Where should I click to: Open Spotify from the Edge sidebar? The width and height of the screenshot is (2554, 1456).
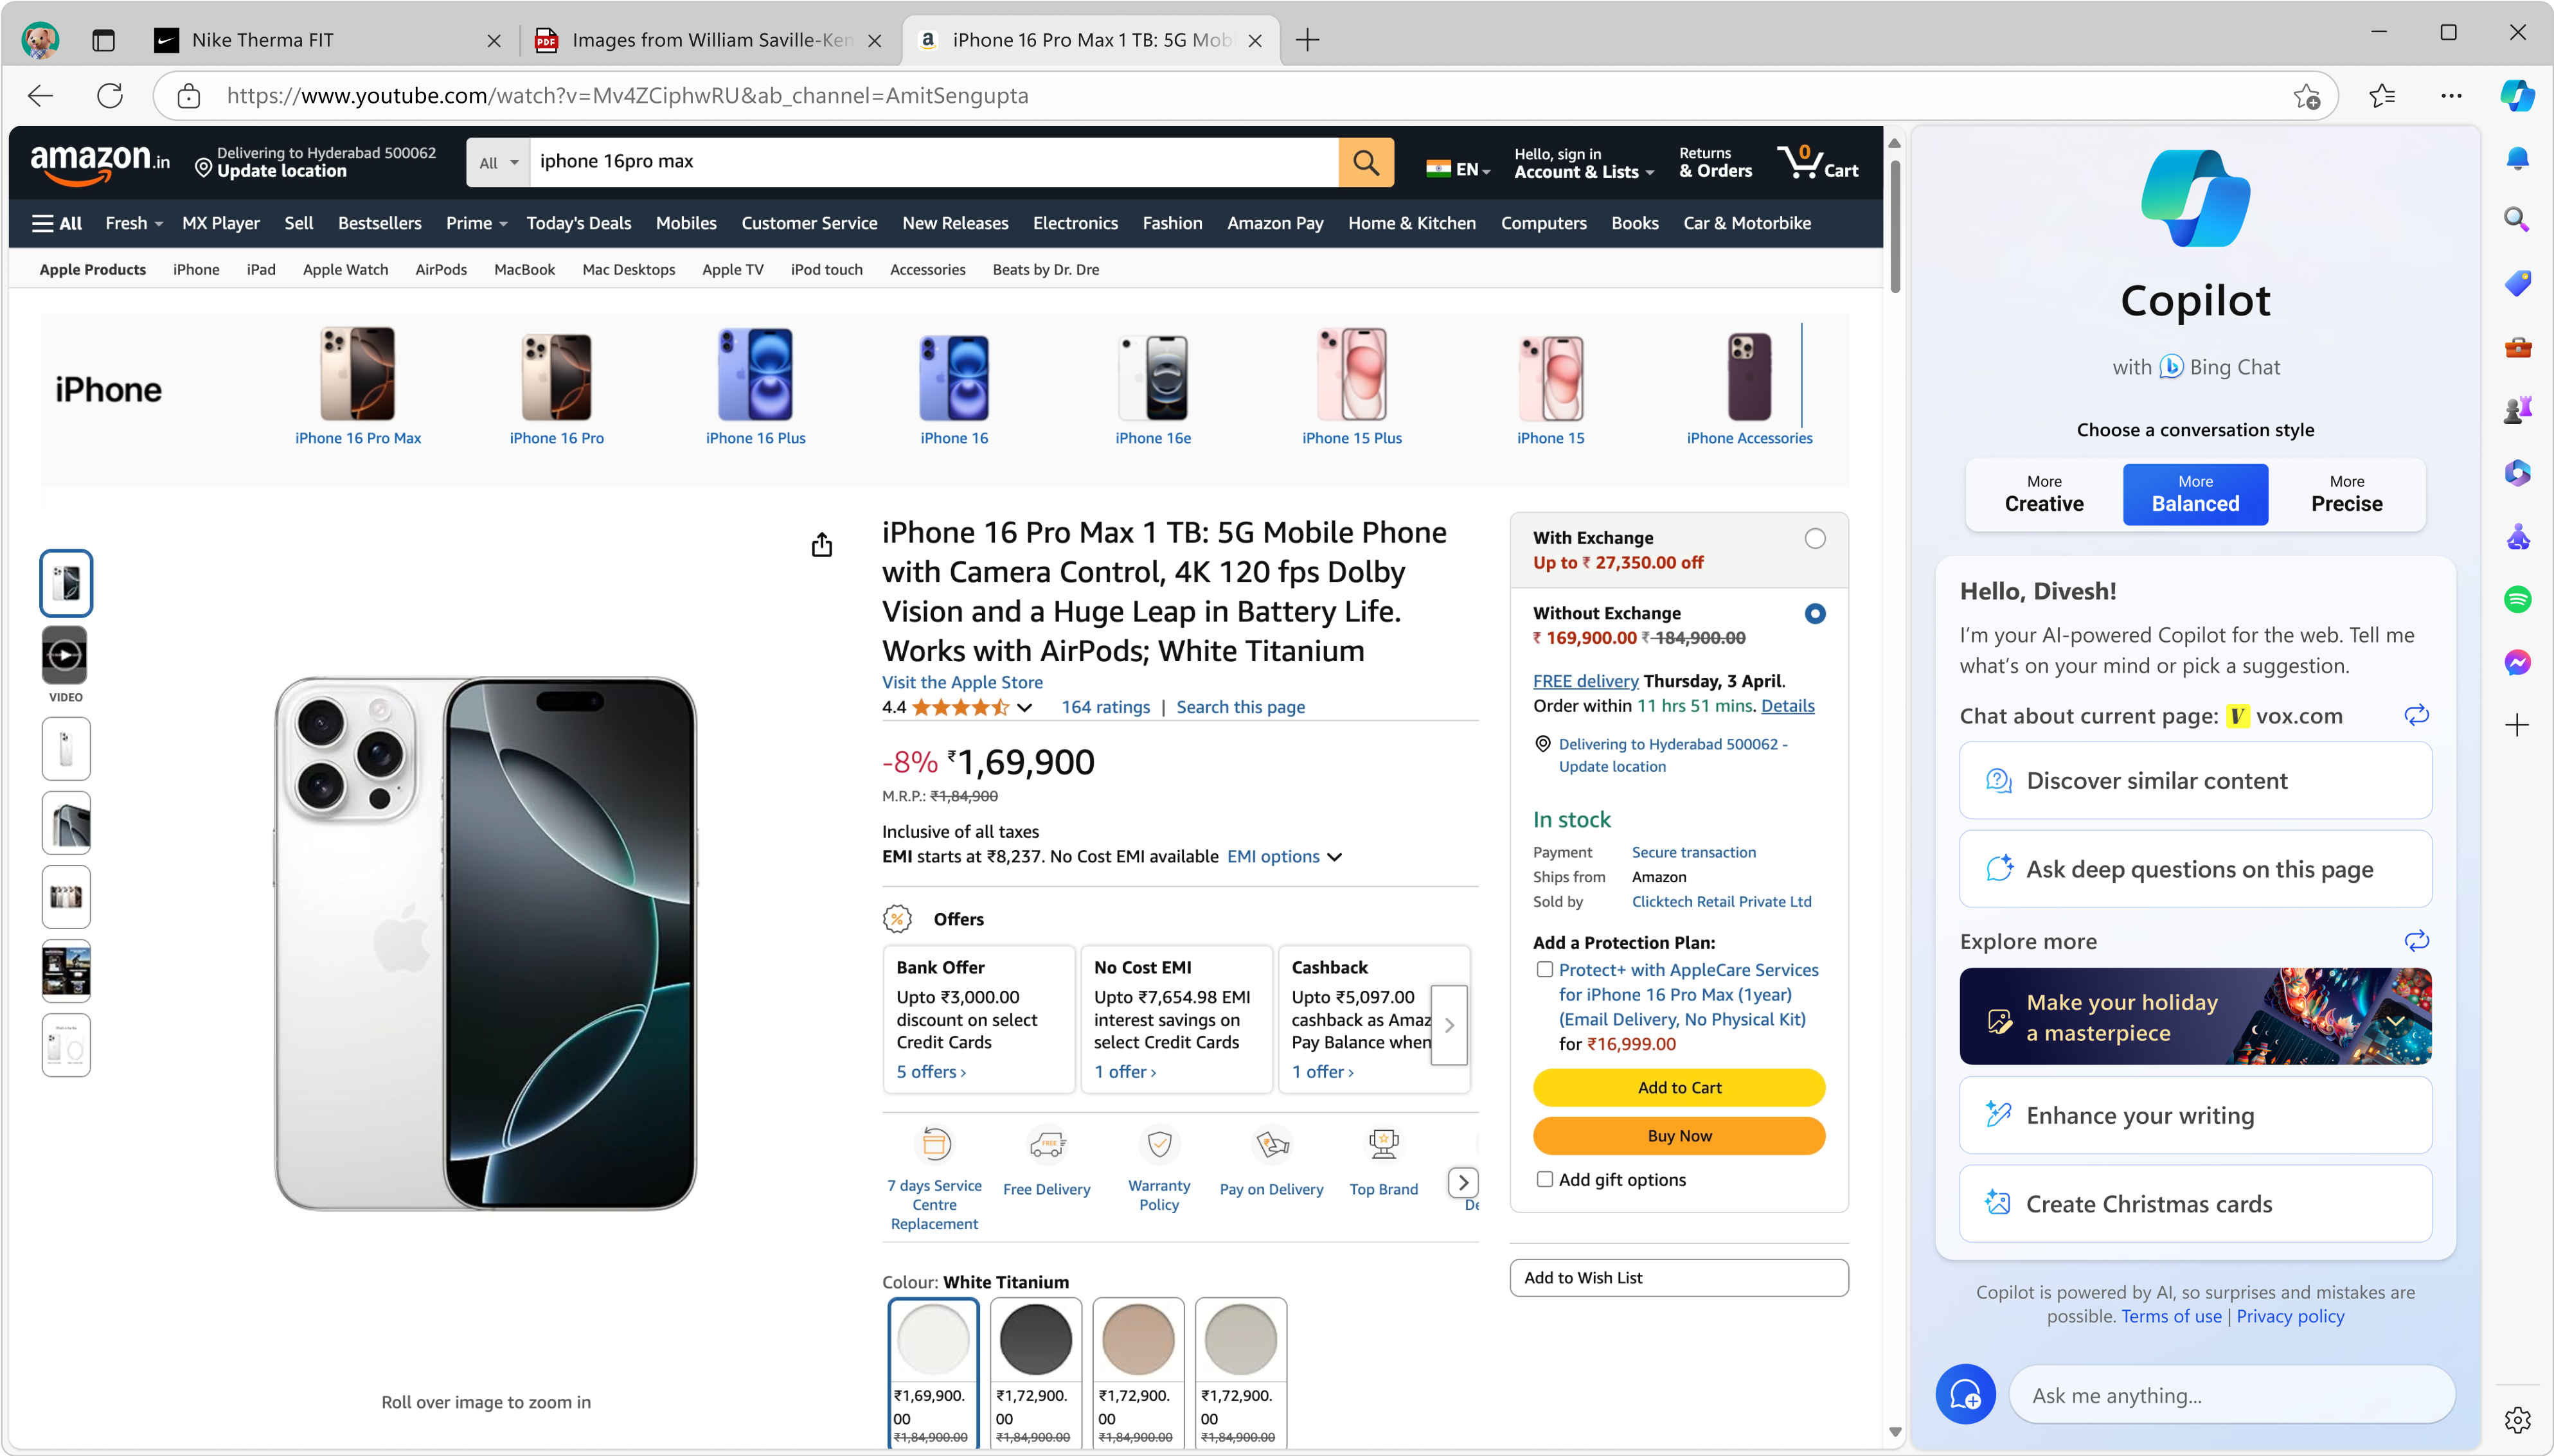click(x=2517, y=600)
